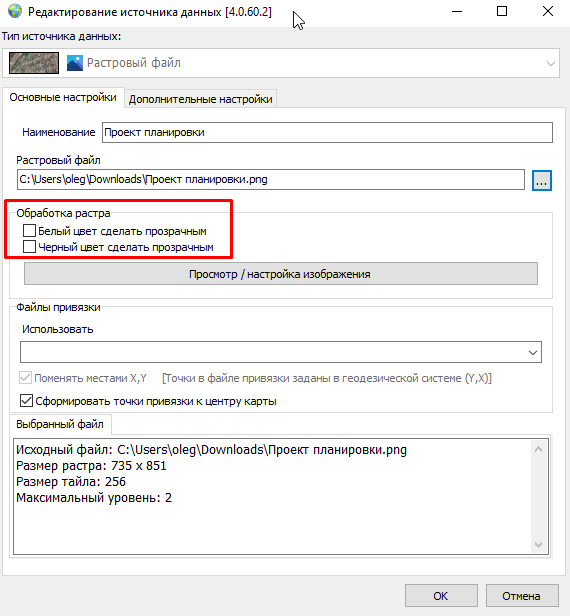Viewport: 570px width, 616px height.
Task: Enable 'Белый цвет сделать прозрачным' checkbox
Action: [29, 231]
